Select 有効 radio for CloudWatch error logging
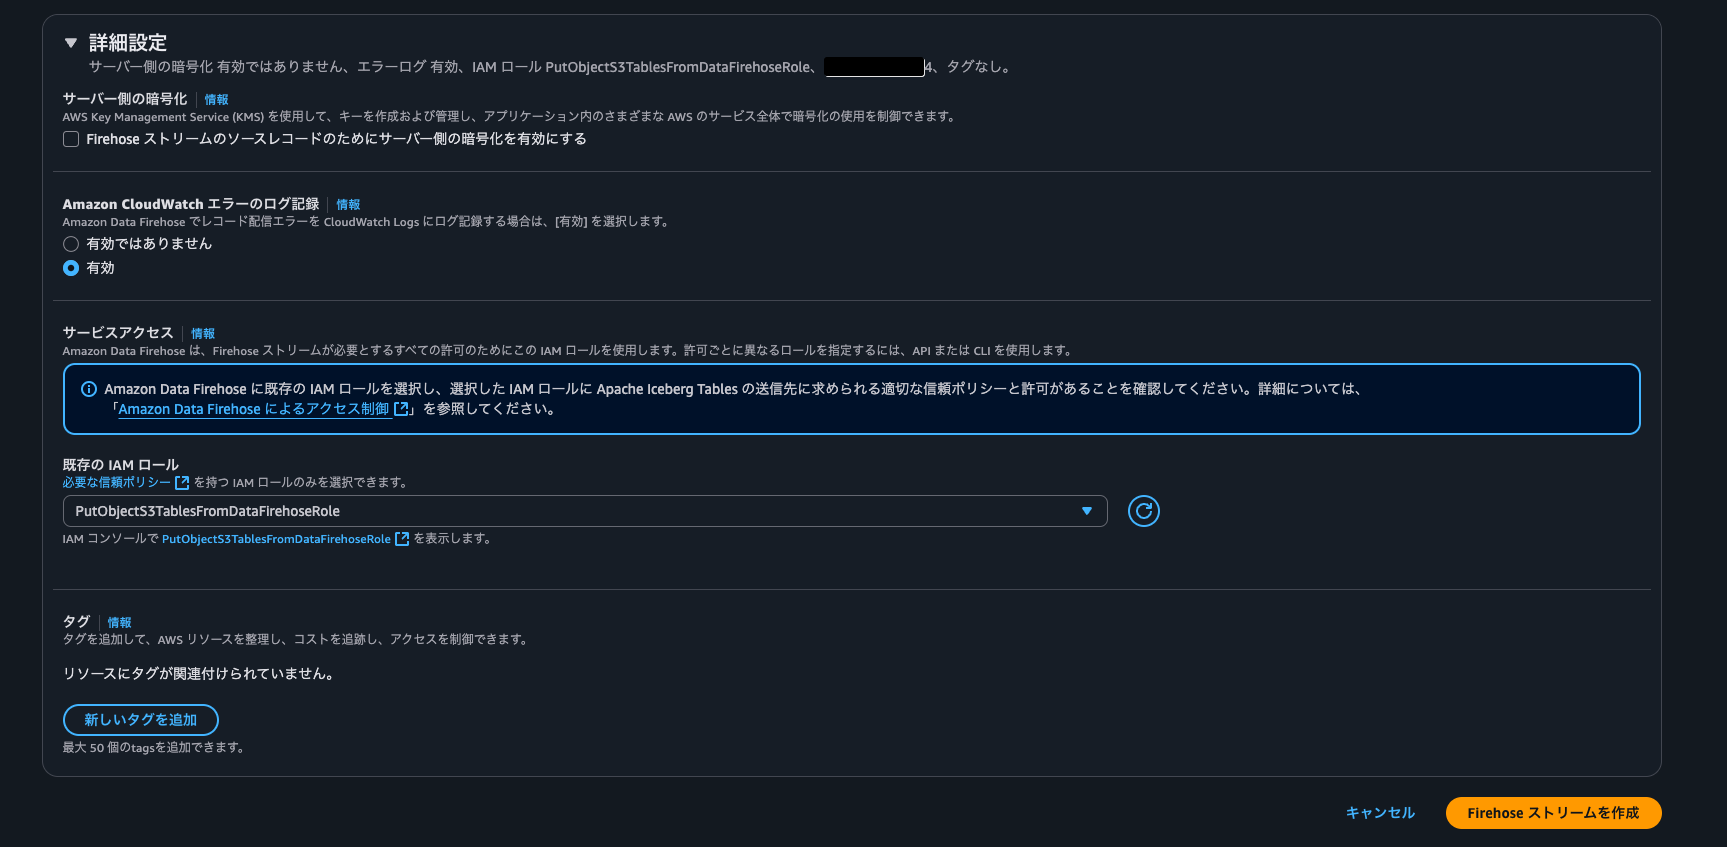The height and width of the screenshot is (847, 1727). click(71, 268)
